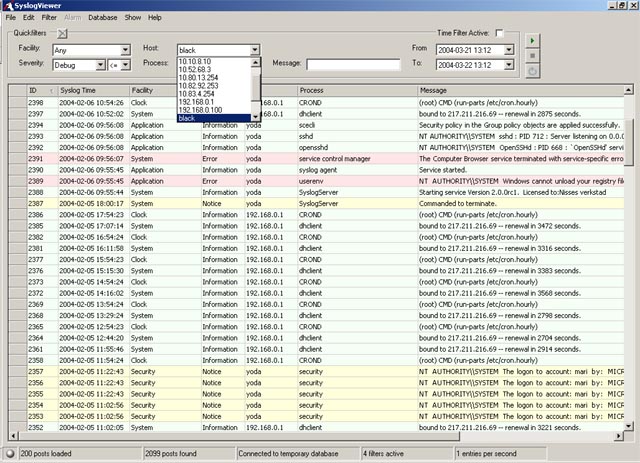Open the Facility dropdown set to Any
Image resolution: width=640 pixels, height=463 pixels.
tap(125, 50)
